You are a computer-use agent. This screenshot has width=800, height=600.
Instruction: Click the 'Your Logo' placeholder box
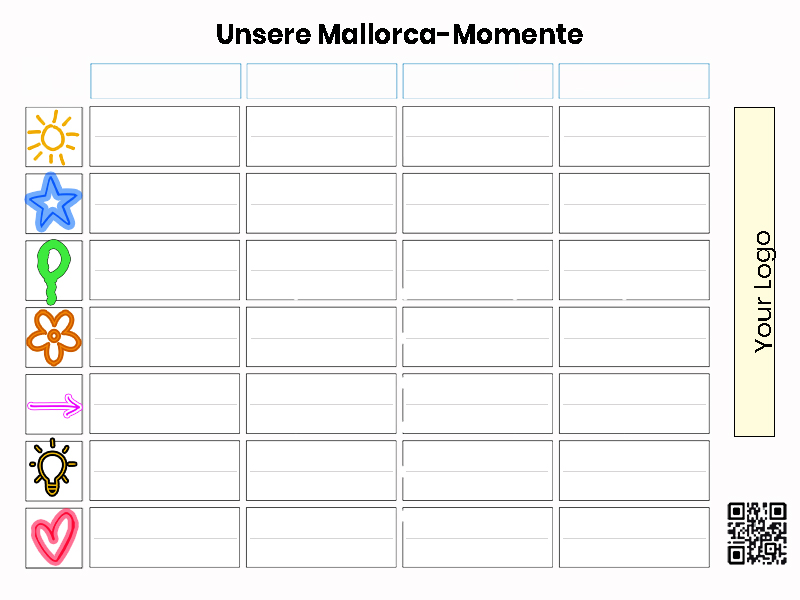(754, 272)
